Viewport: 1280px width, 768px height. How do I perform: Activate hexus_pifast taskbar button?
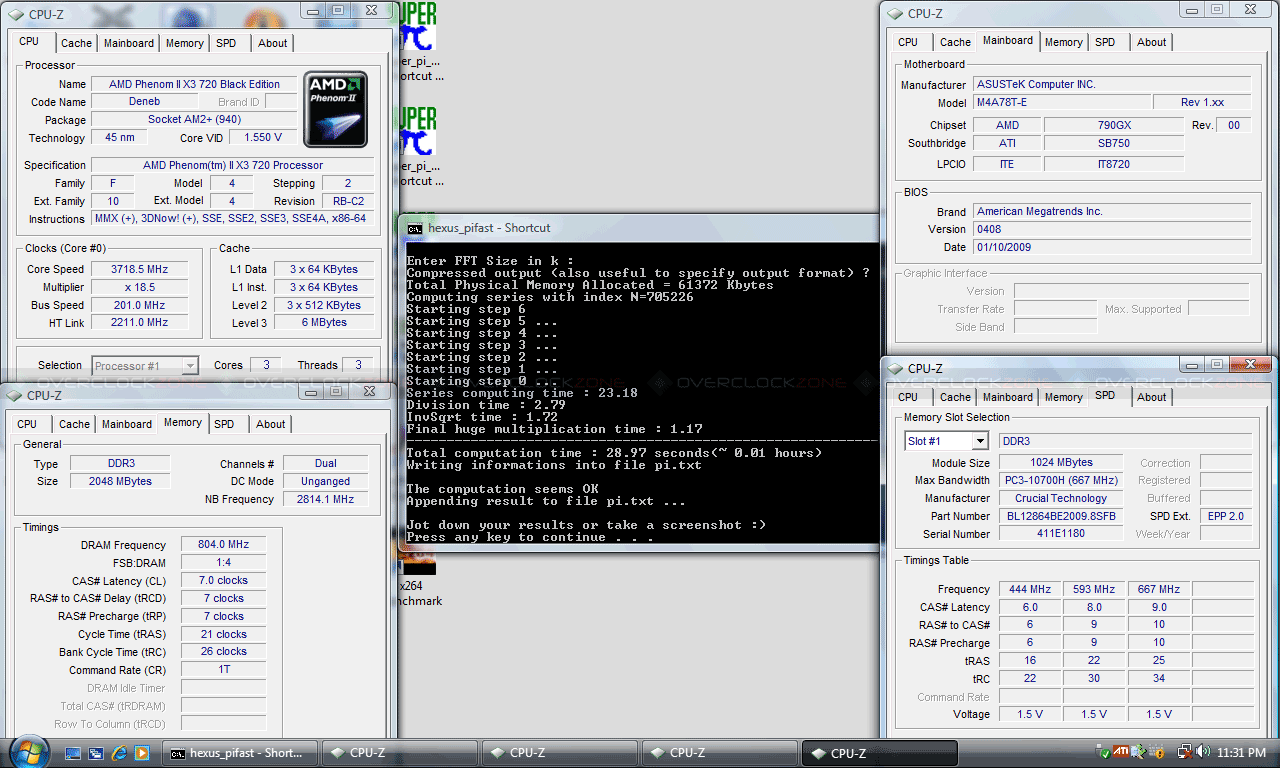pos(240,753)
